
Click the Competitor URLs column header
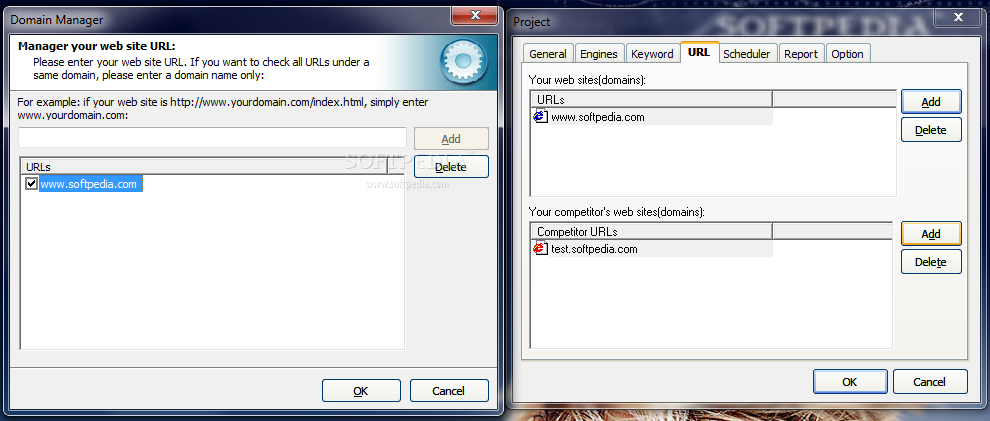tap(652, 231)
